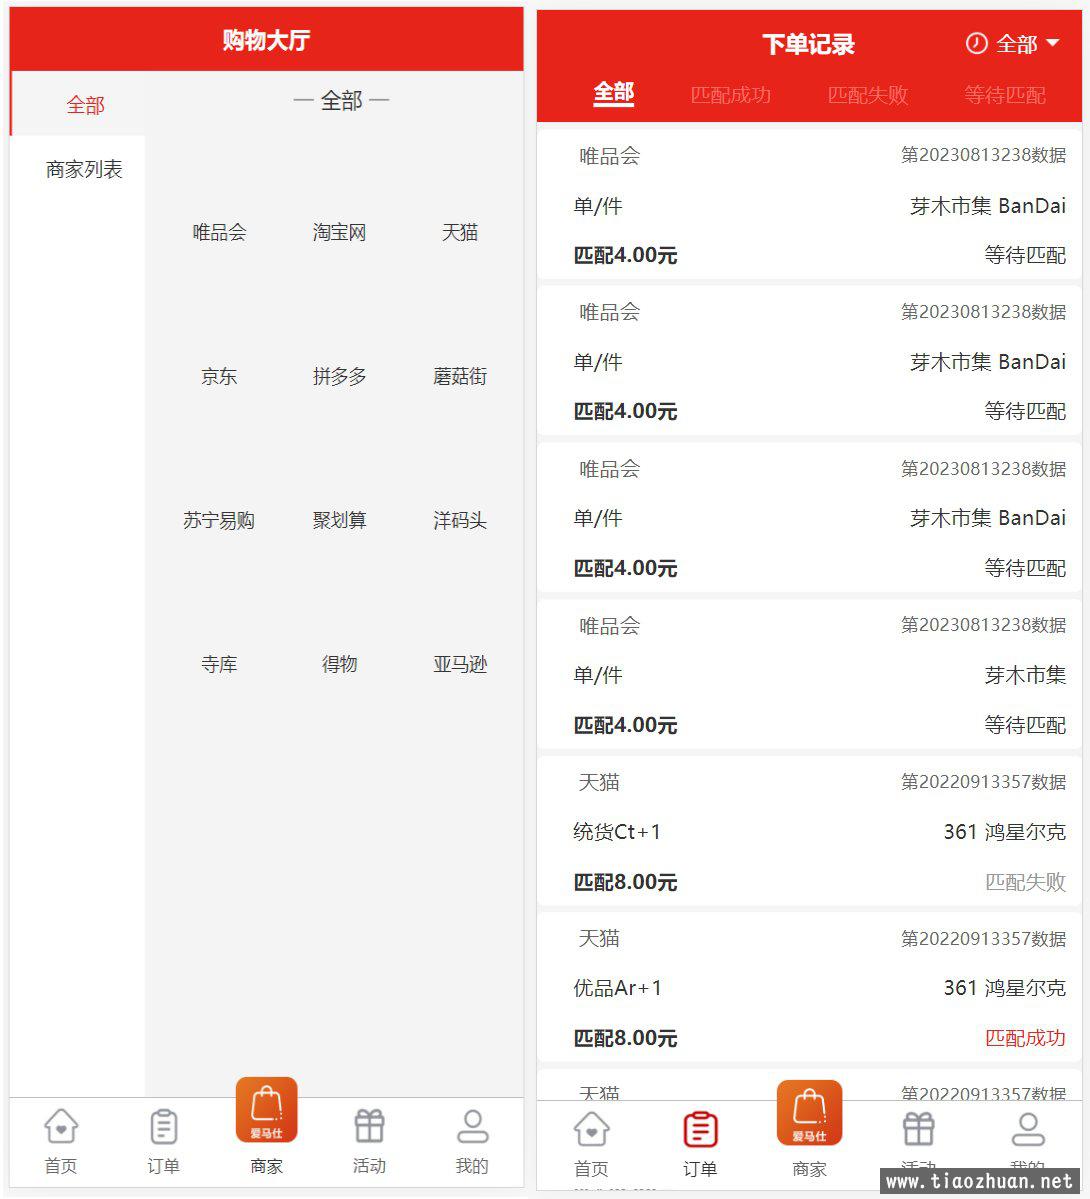Screen dimensions: 1090x1199
Task: Tap the 首页 home icon in left screen
Action: (x=61, y=1126)
